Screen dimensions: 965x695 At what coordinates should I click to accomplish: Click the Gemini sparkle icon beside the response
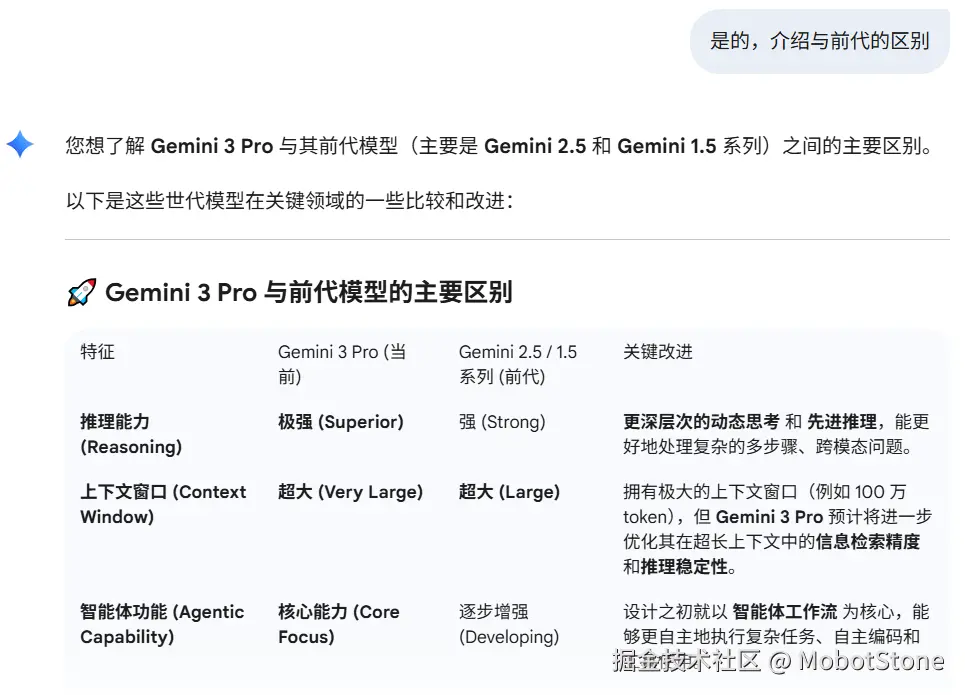pos(20,145)
